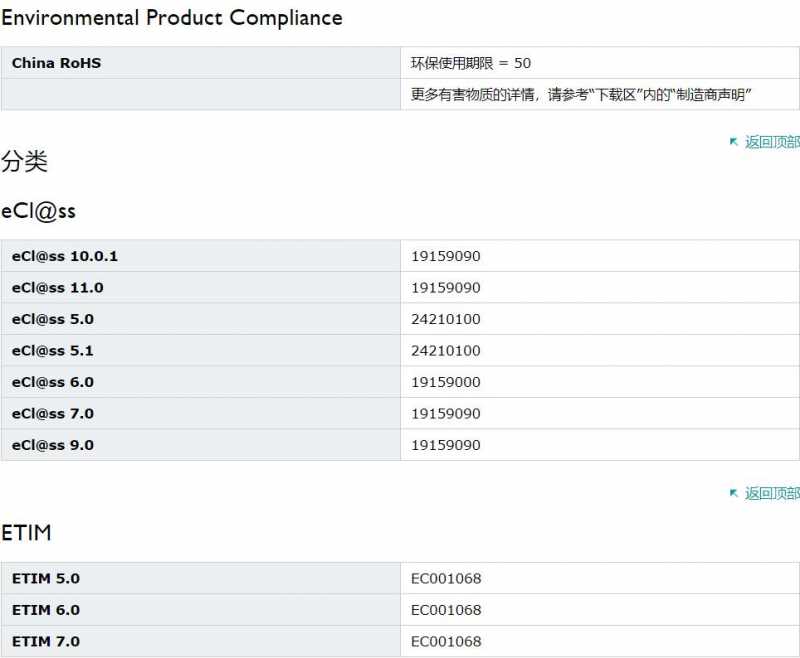Click eCl@ss 6.0 value 19159000
800x658 pixels.
pos(445,382)
